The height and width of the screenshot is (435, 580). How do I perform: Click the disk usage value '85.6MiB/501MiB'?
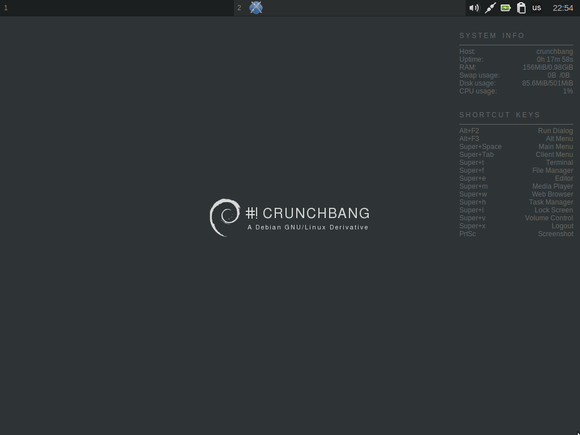[547, 83]
